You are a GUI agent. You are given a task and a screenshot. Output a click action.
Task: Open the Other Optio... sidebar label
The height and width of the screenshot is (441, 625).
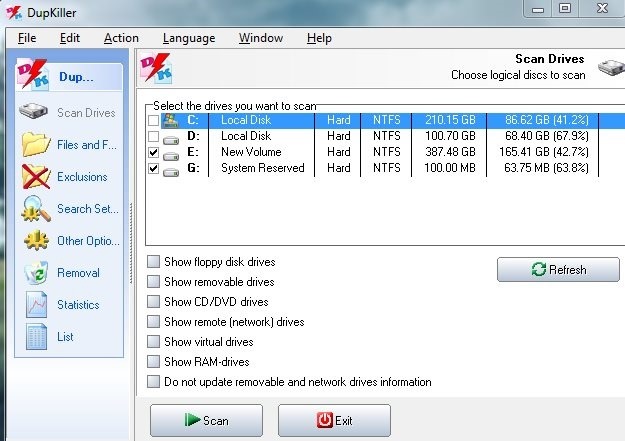[x=88, y=241]
